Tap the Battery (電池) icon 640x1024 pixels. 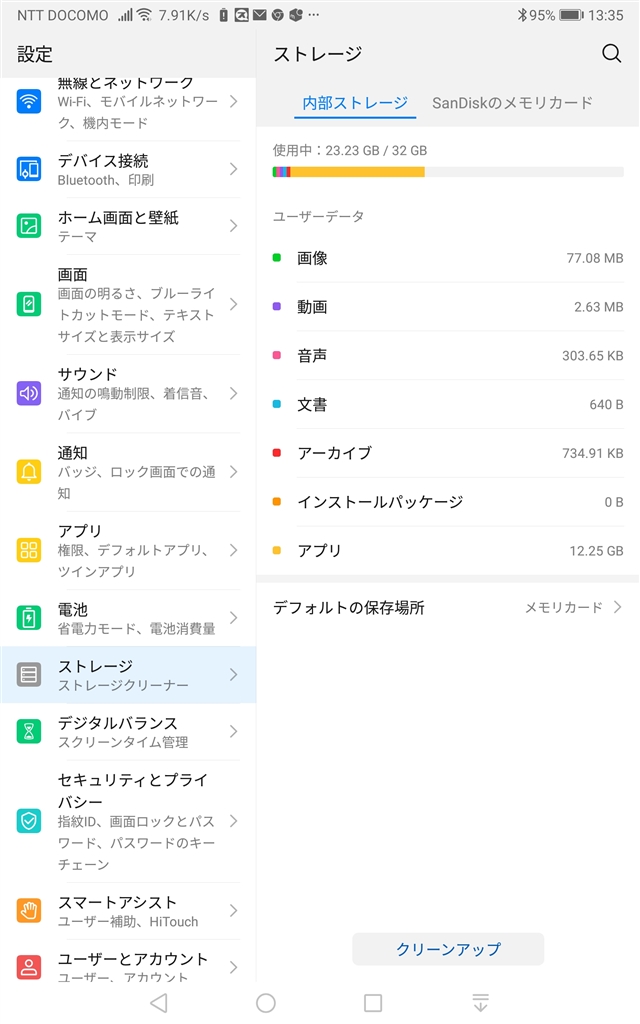click(x=29, y=617)
